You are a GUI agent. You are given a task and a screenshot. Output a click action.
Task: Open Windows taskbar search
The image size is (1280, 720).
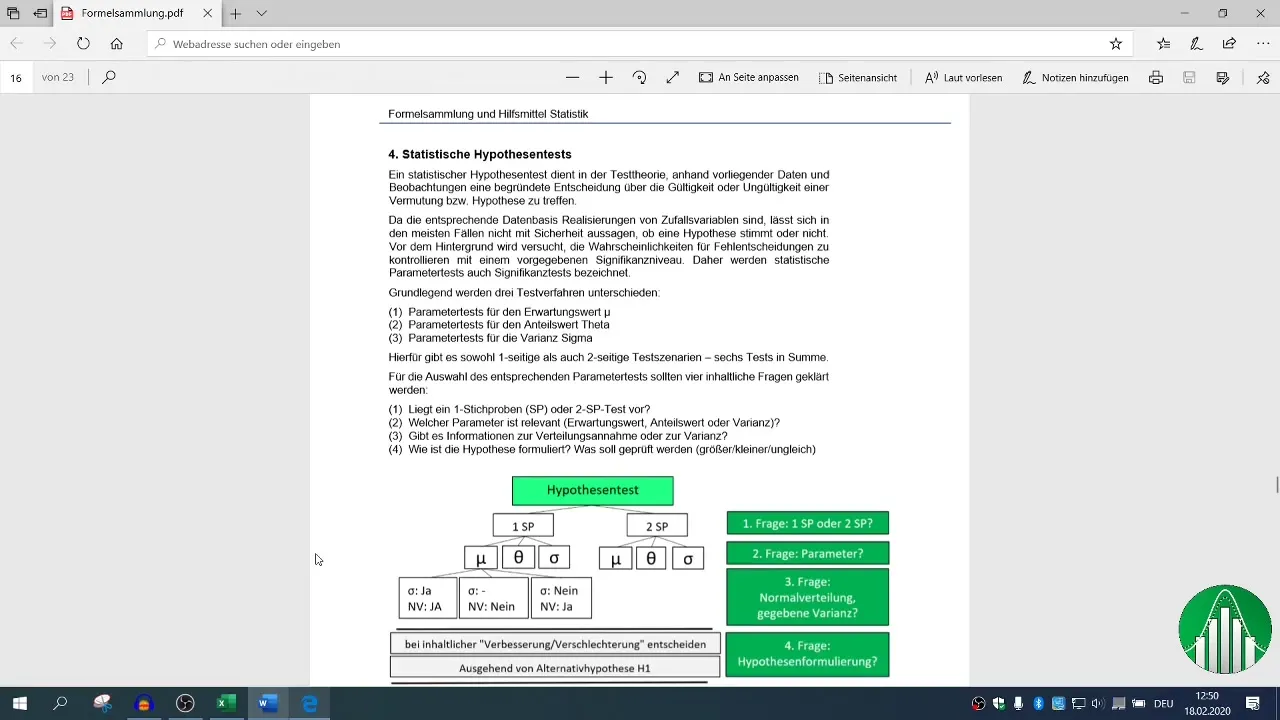[x=60, y=703]
